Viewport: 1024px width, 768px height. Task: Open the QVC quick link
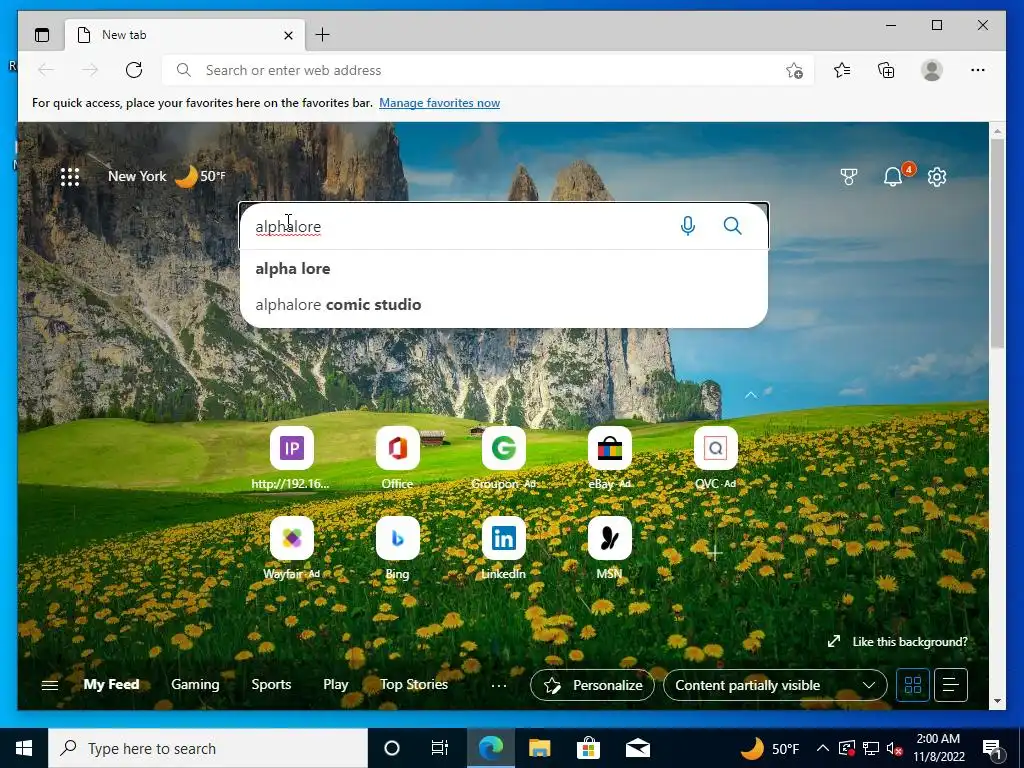(x=716, y=458)
